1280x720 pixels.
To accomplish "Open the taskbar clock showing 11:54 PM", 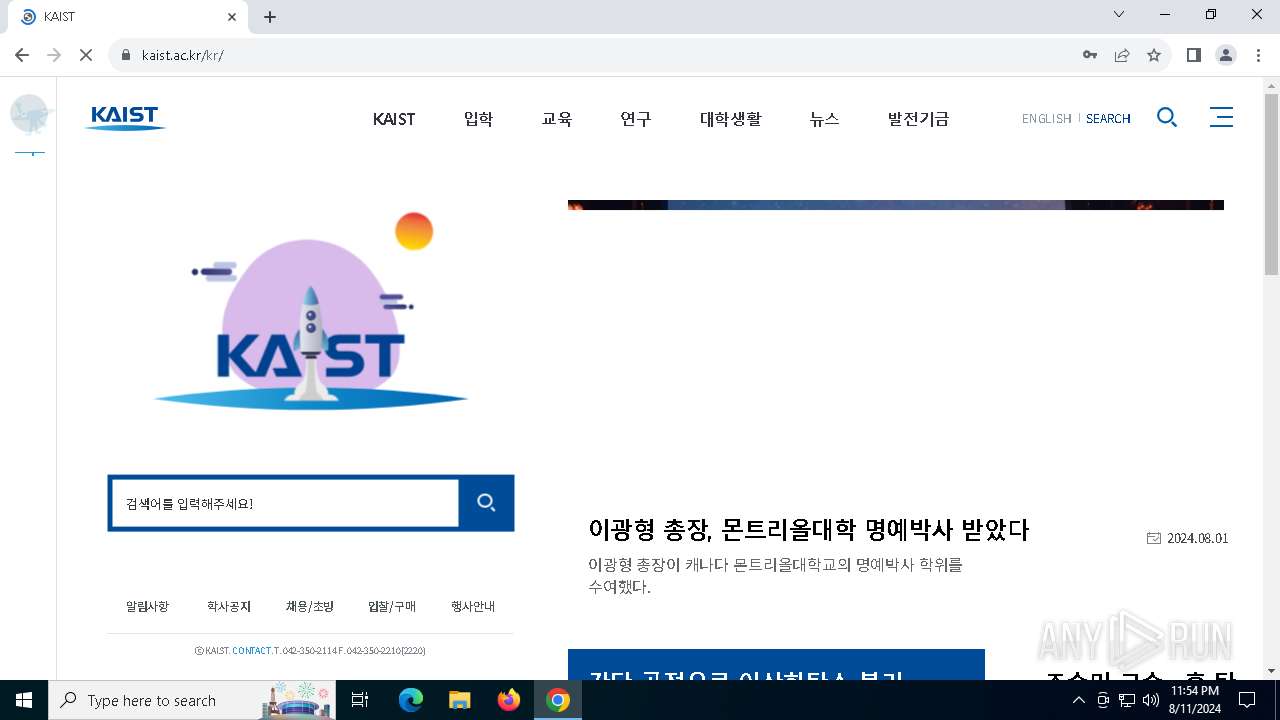I will 1194,700.
